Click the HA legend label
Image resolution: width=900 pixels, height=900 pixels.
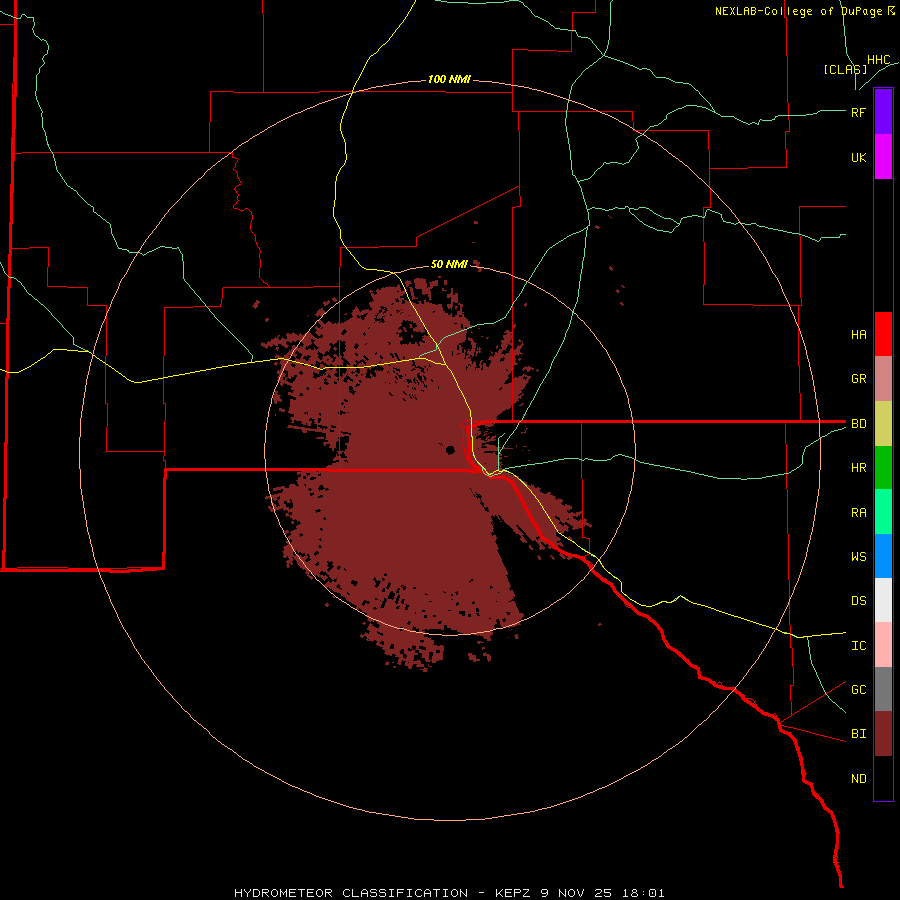[x=858, y=334]
